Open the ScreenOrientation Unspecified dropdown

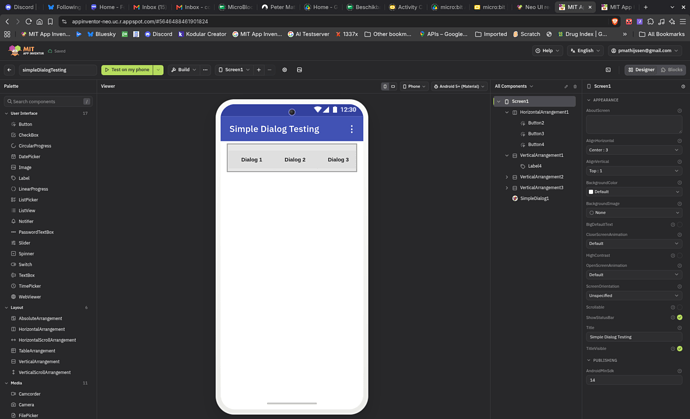point(634,296)
